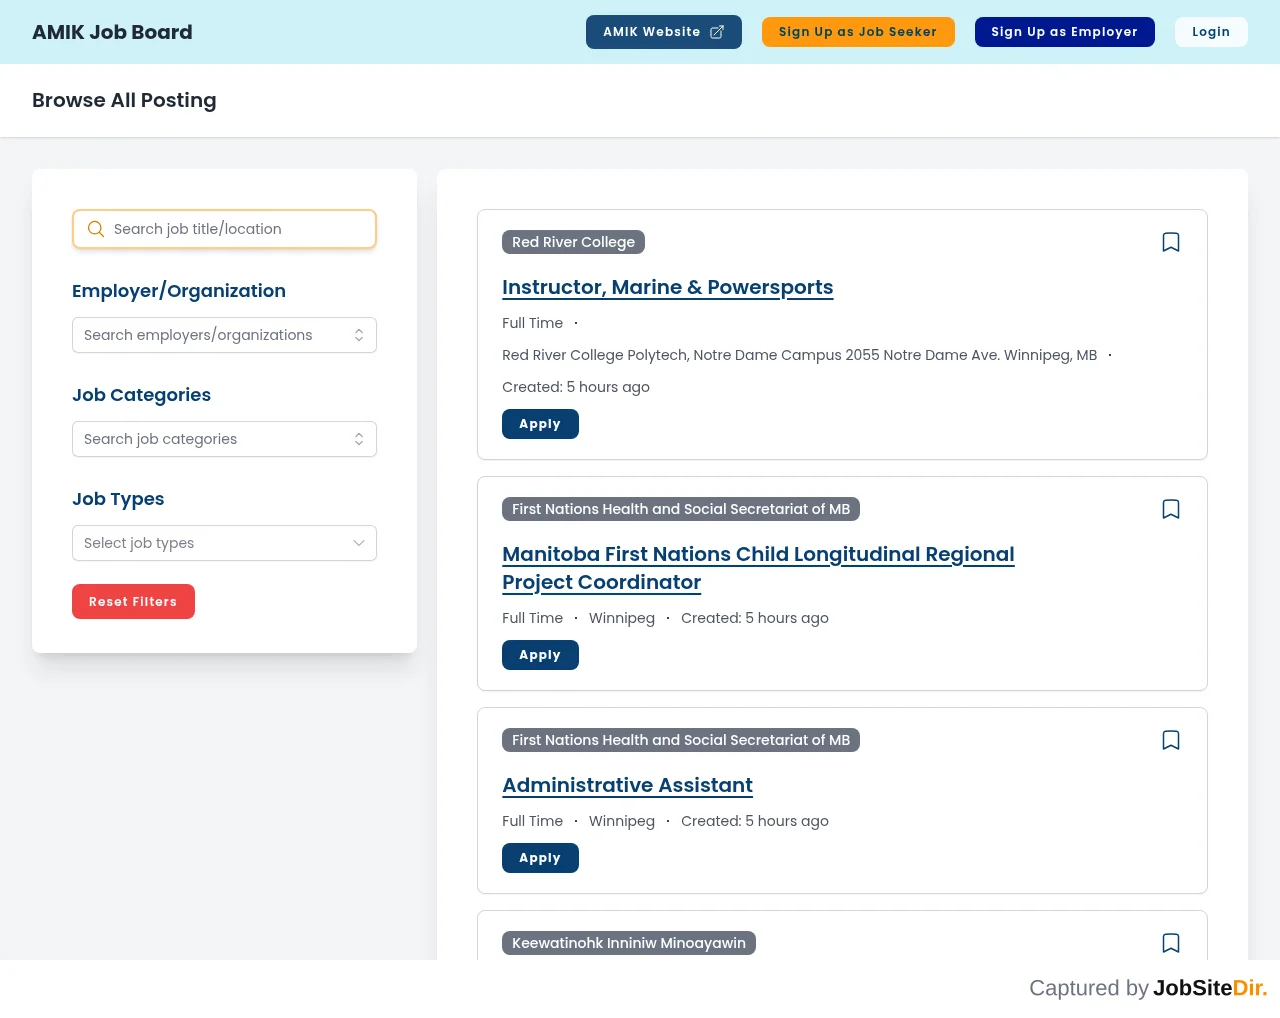The image size is (1280, 1018).
Task: Click Sign Up as Employer
Action: (x=1065, y=32)
